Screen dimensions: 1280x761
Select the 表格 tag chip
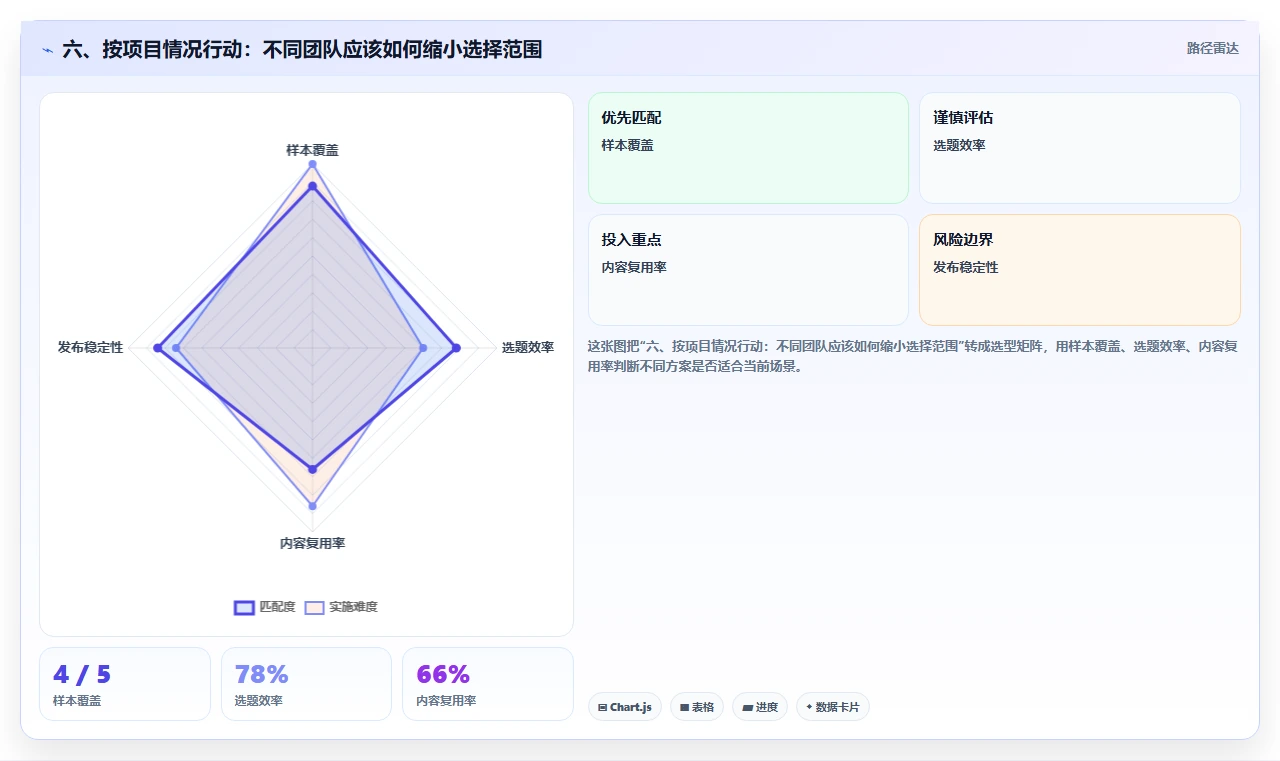coord(697,707)
